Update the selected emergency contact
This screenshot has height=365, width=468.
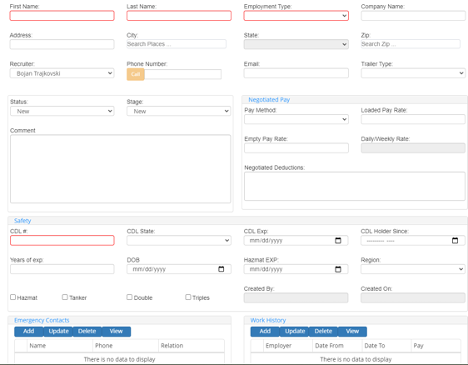point(58,331)
